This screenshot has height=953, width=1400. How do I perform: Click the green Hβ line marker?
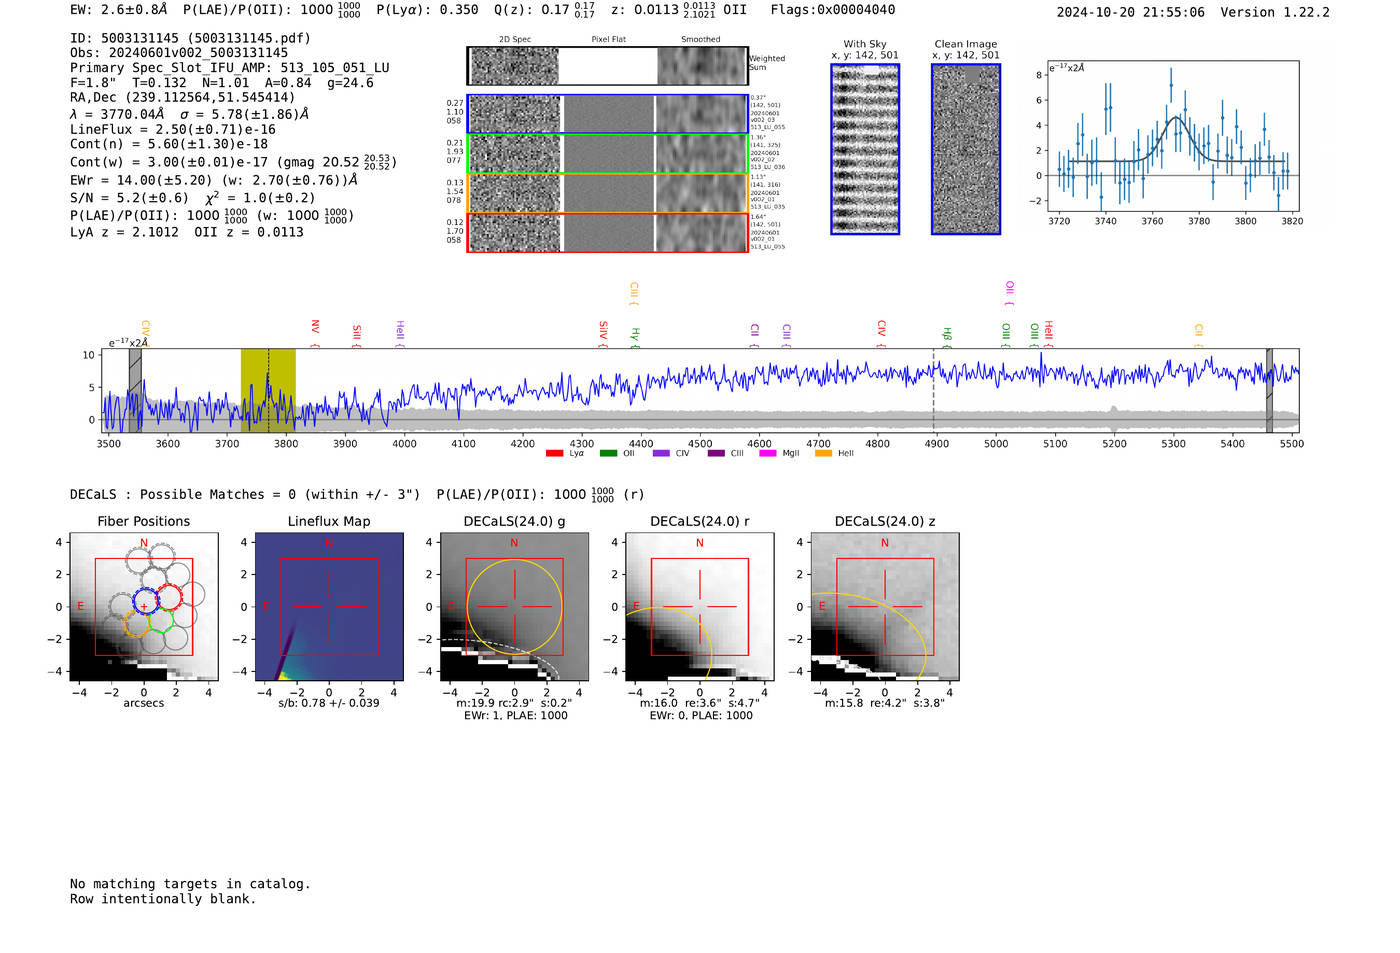[947, 337]
